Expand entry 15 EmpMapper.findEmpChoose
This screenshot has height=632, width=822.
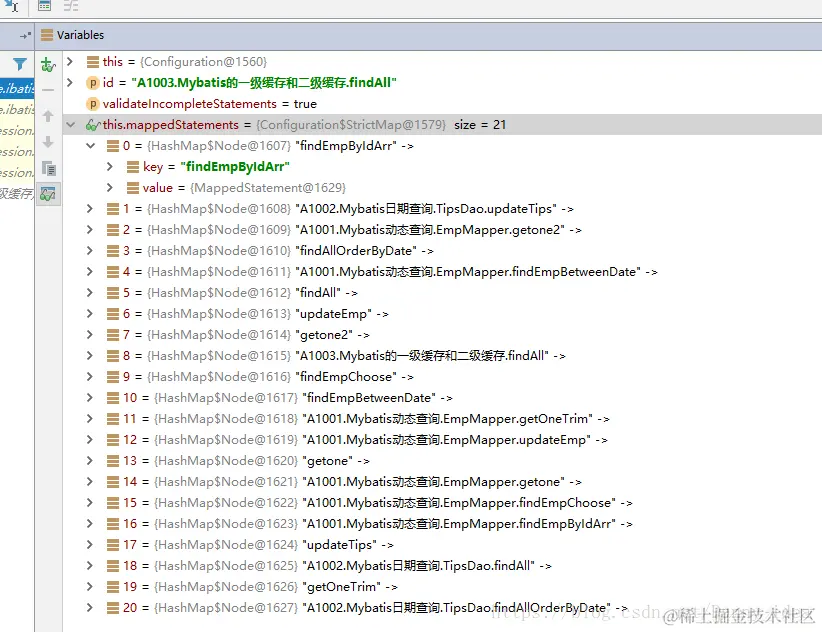90,502
